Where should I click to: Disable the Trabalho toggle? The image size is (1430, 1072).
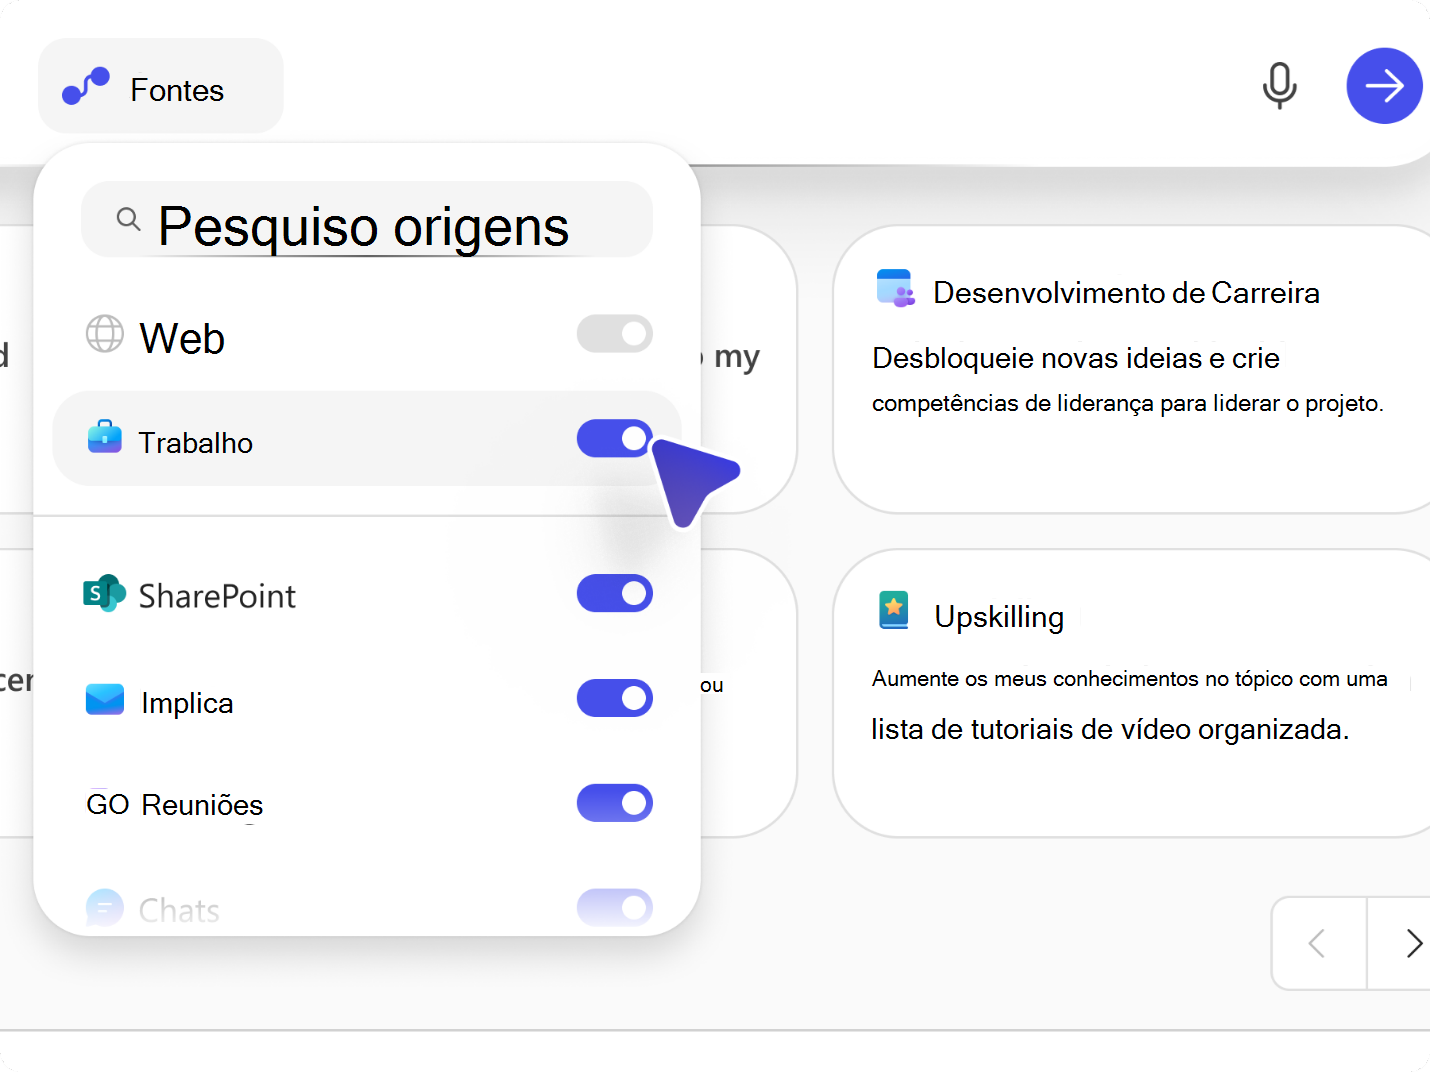[x=614, y=439]
